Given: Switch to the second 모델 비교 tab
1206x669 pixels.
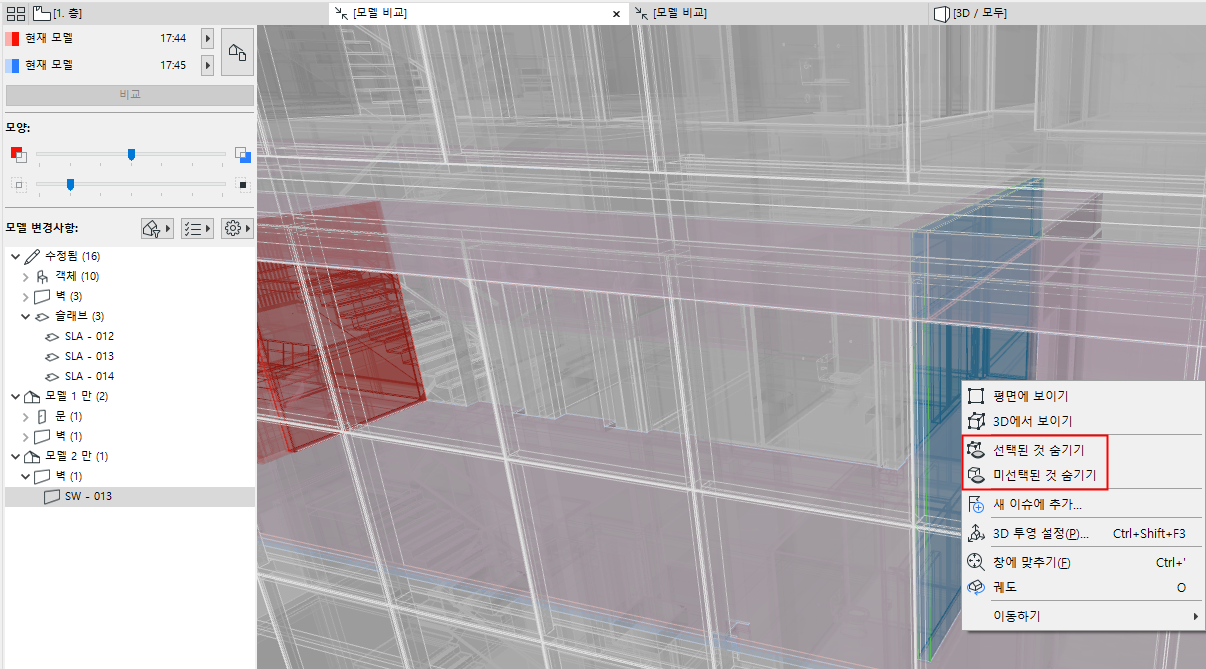Looking at the screenshot, I should point(780,13).
